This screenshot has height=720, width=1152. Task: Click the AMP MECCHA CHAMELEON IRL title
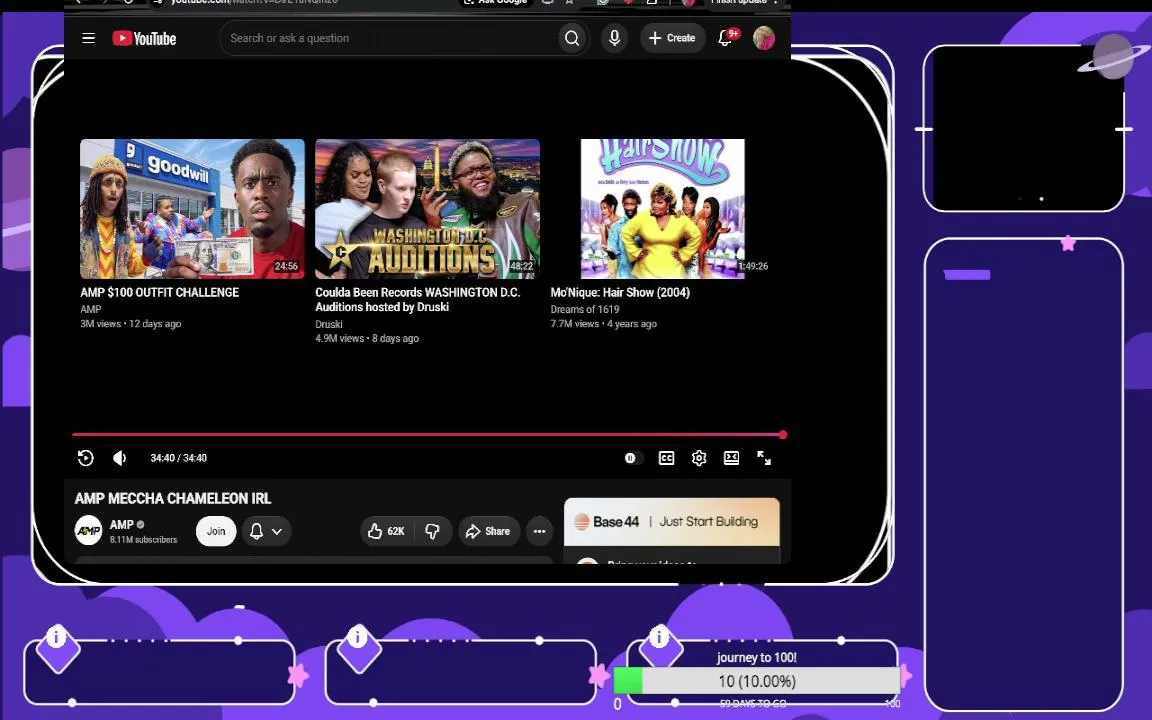tap(173, 499)
